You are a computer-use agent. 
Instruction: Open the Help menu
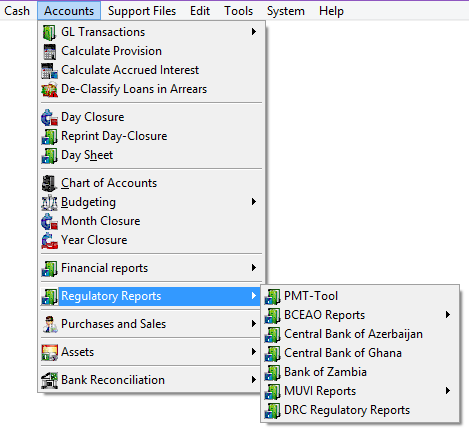click(331, 11)
